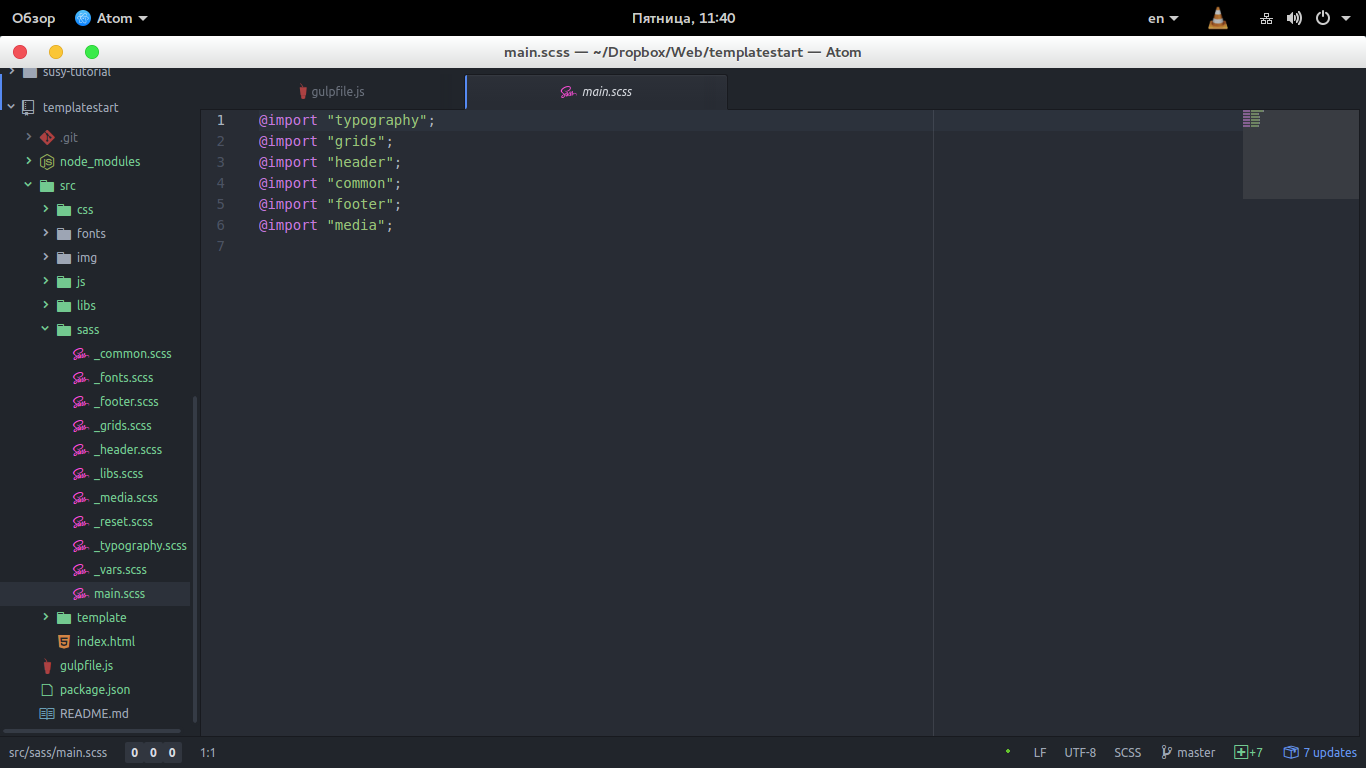Click line number 3 in the gutter

coord(221,162)
